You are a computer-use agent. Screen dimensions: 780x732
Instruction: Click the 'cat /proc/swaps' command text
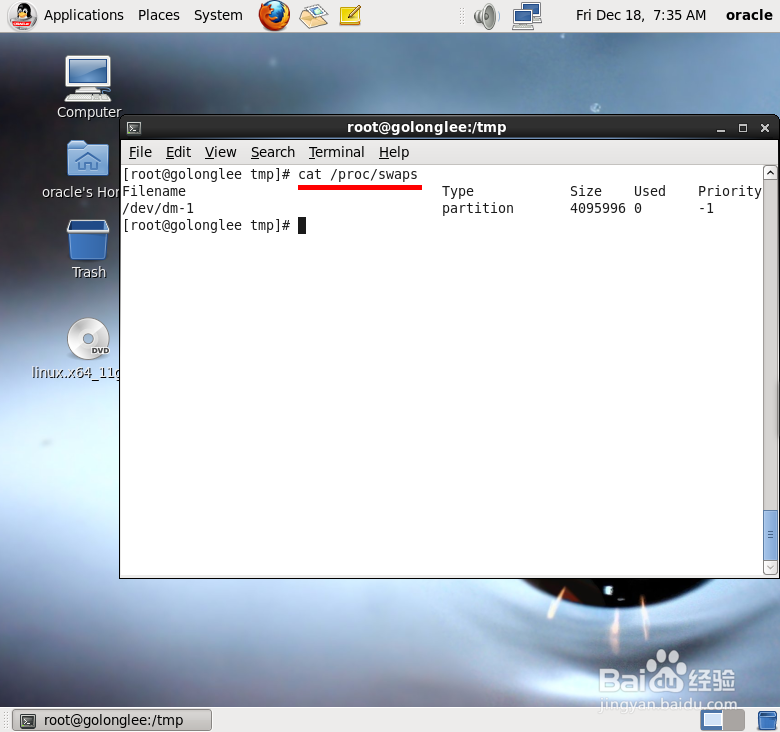click(358, 175)
